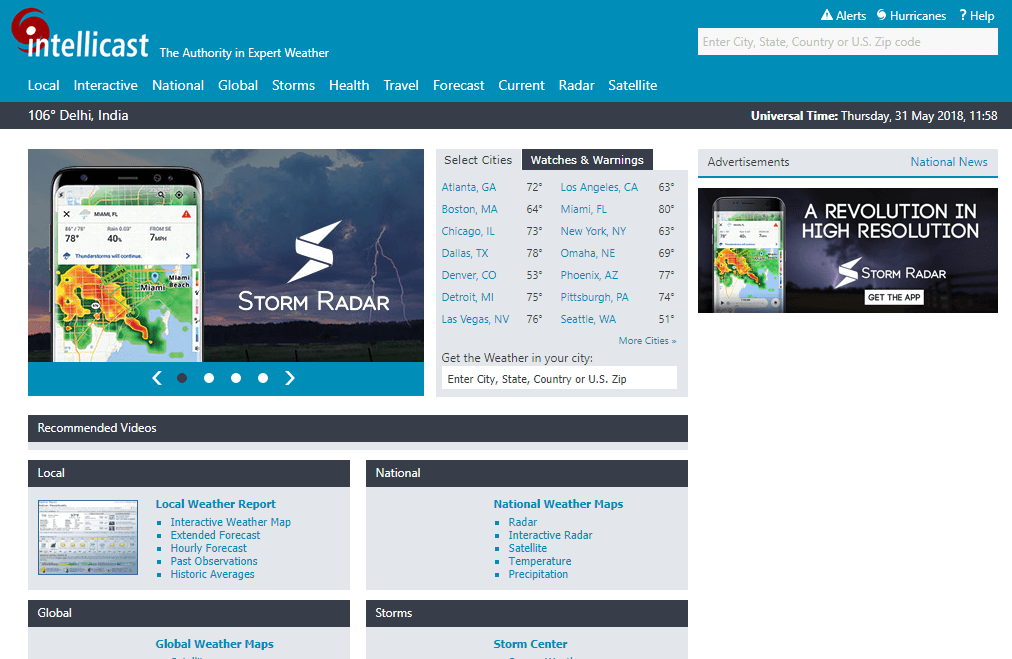Image resolution: width=1012 pixels, height=659 pixels.
Task: Open the Local Weather Report thumbnail
Action: [x=88, y=537]
